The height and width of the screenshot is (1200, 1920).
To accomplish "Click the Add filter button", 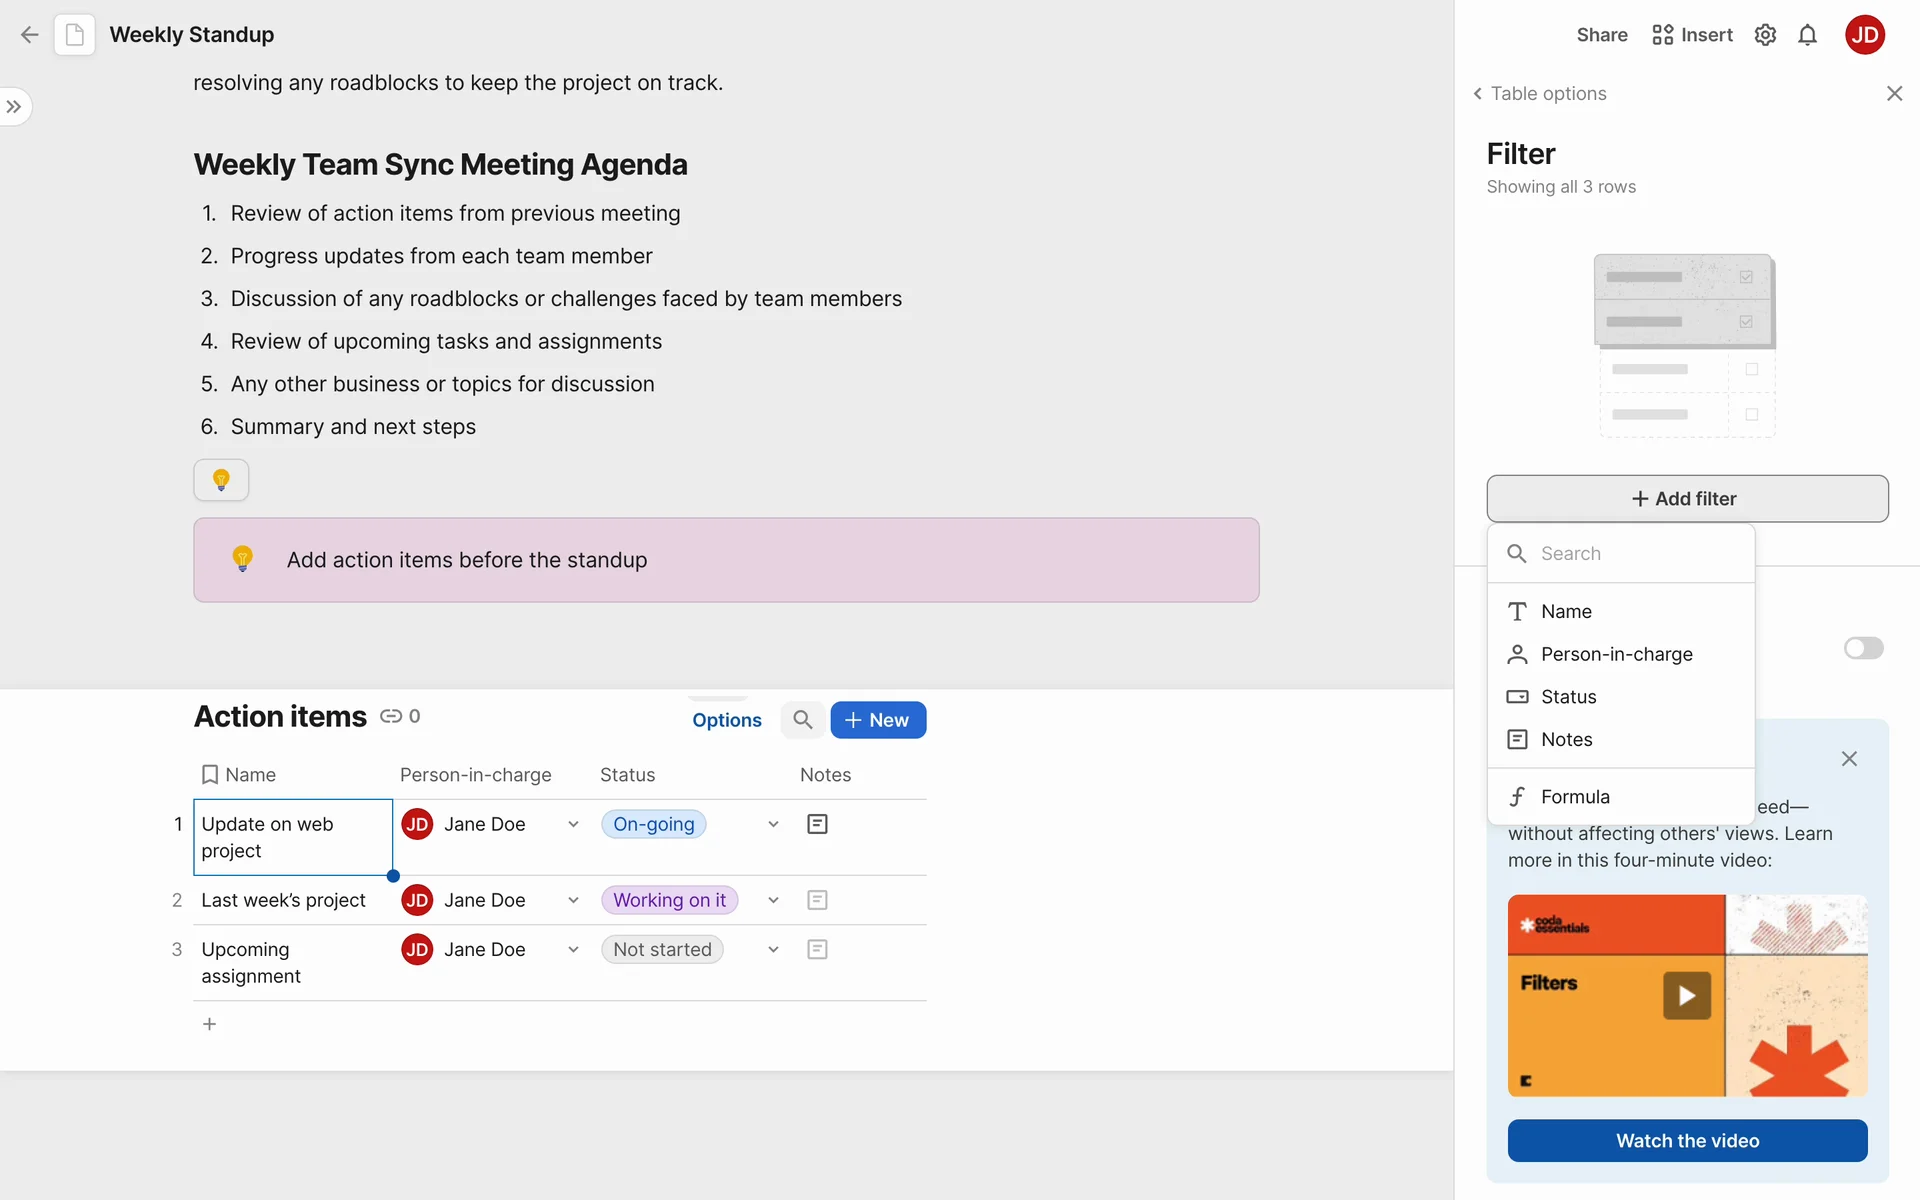I will coord(1687,498).
